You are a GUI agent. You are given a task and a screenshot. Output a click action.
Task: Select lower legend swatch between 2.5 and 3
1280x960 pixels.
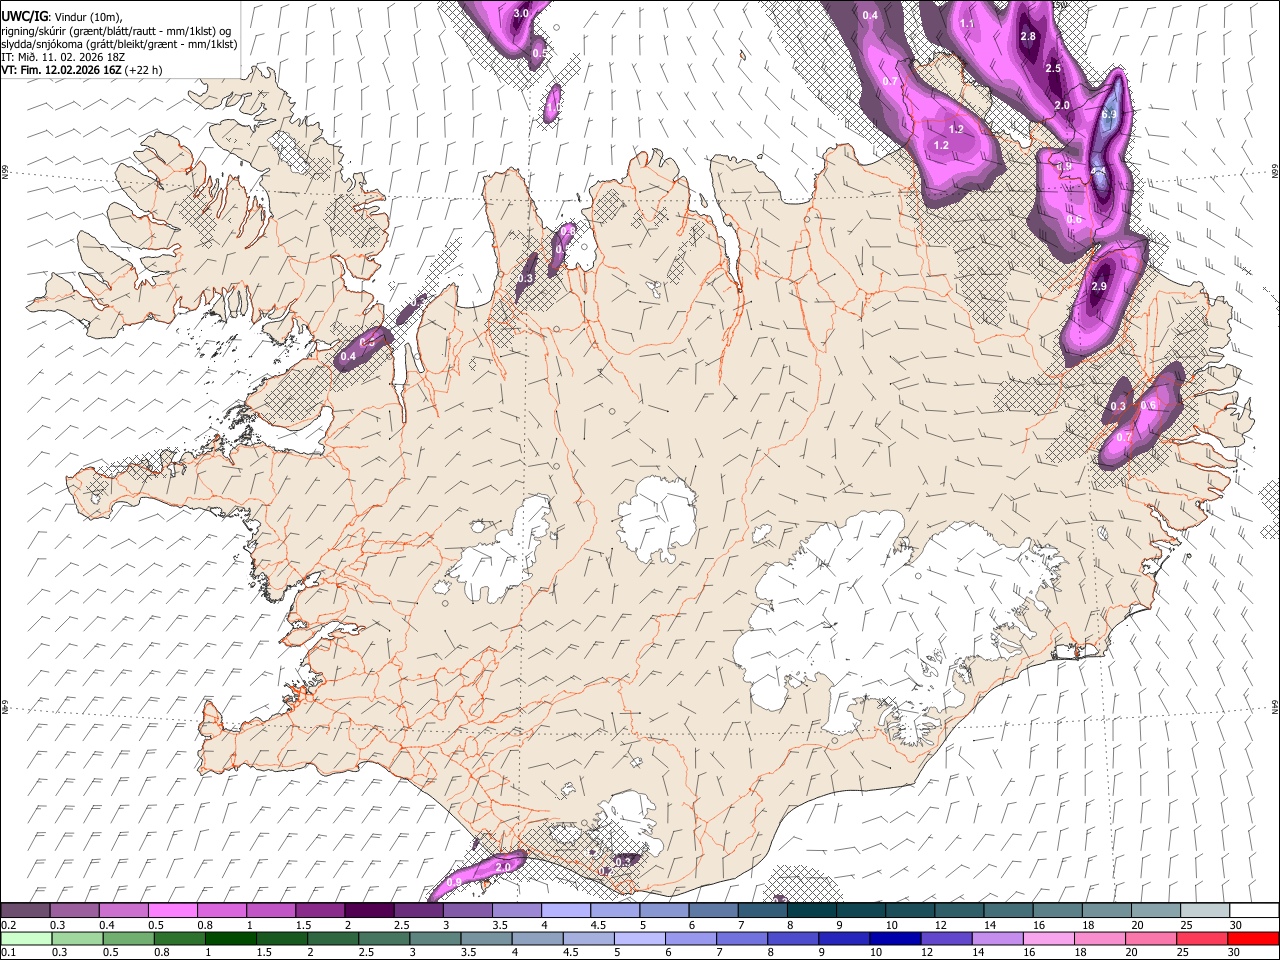pyautogui.click(x=384, y=938)
